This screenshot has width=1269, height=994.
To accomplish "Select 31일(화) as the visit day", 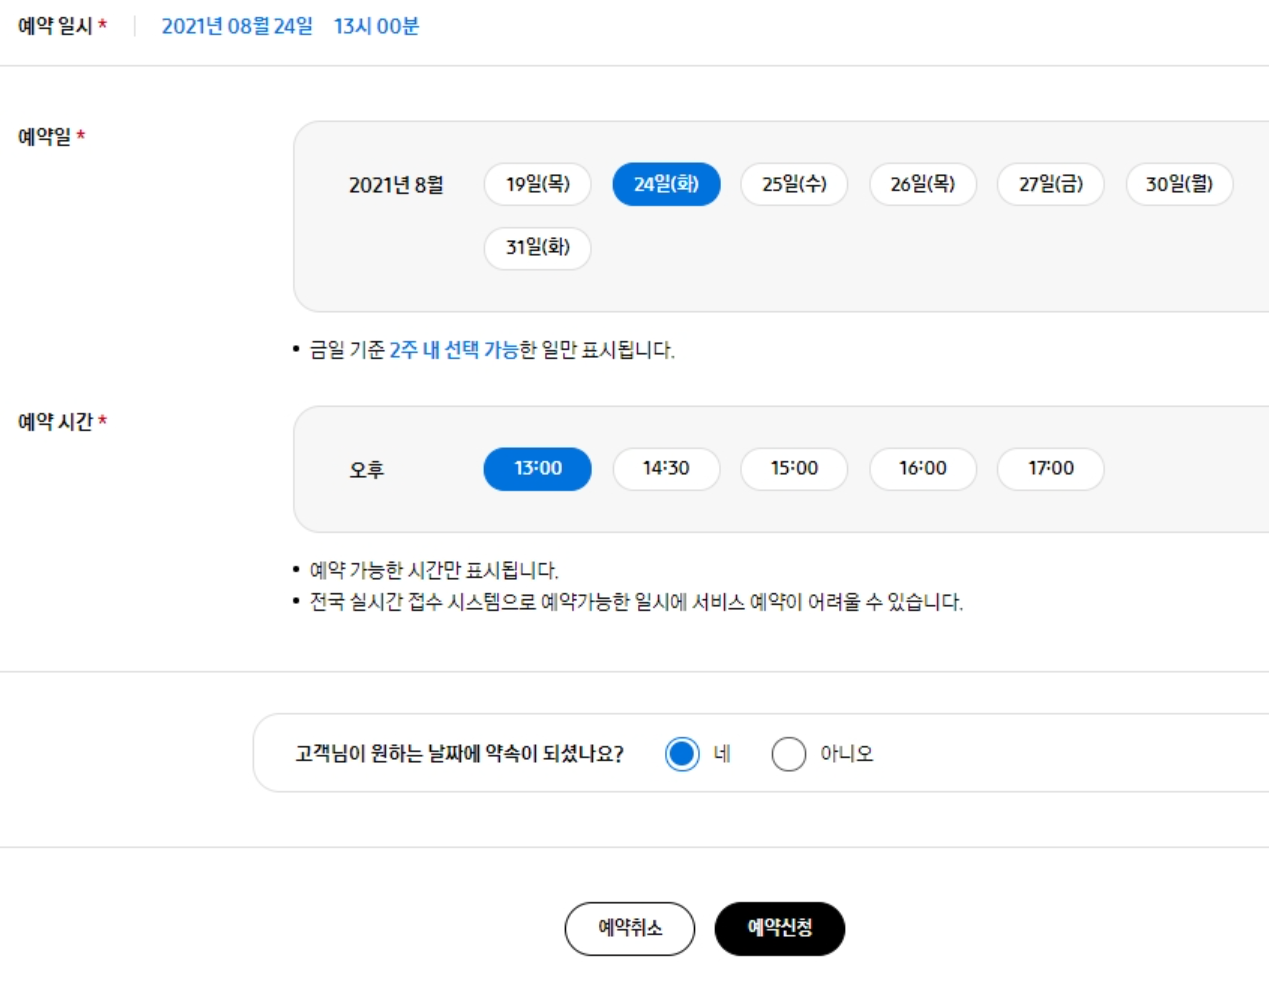I will [x=537, y=248].
